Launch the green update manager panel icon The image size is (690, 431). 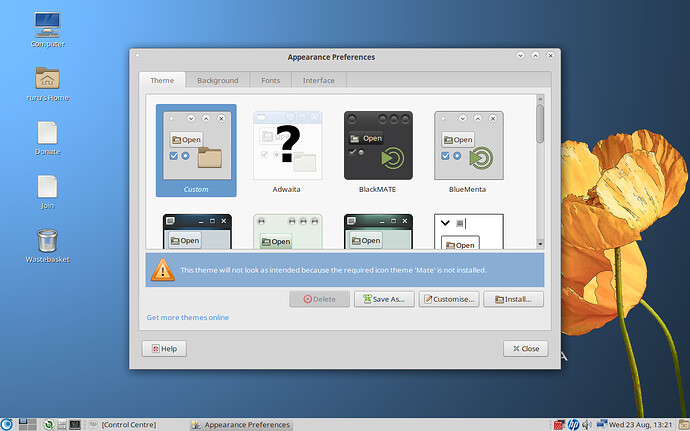tap(49, 424)
